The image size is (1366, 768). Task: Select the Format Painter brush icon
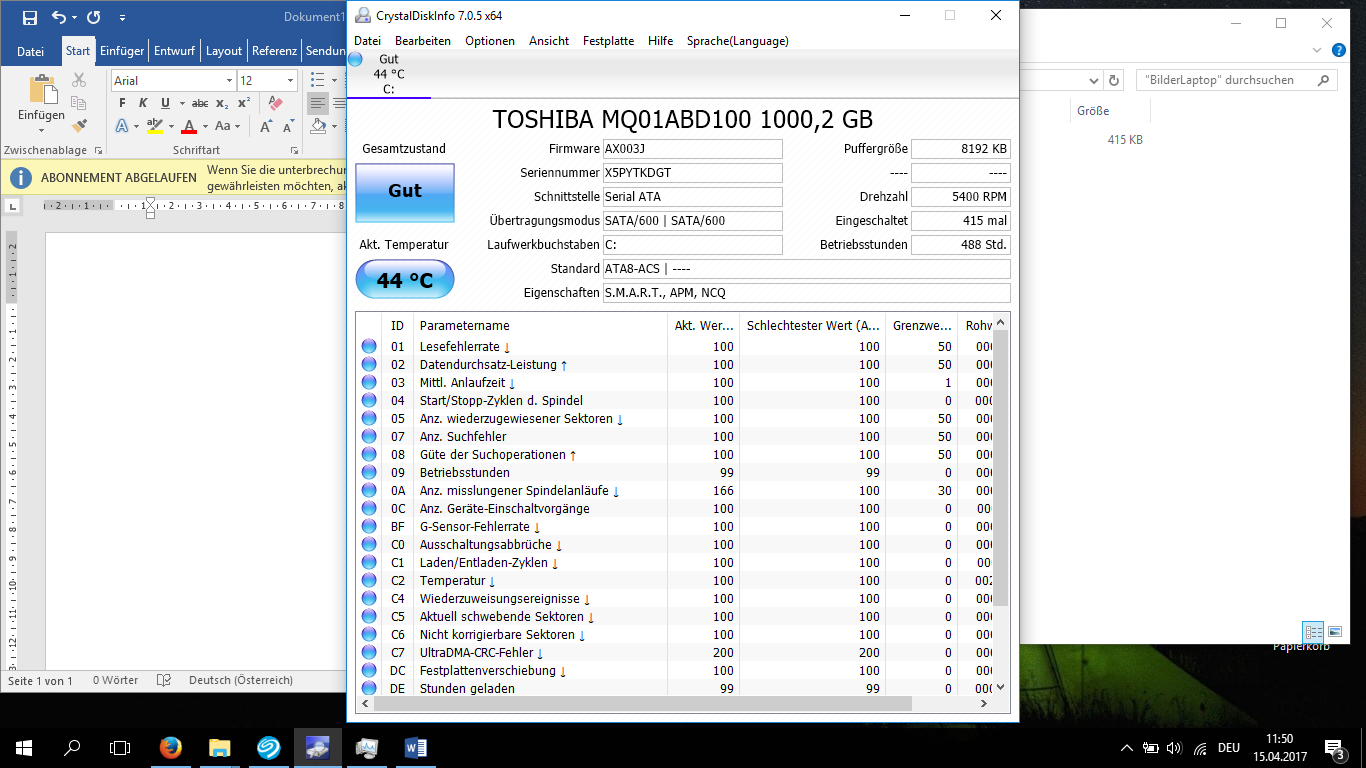coord(79,126)
